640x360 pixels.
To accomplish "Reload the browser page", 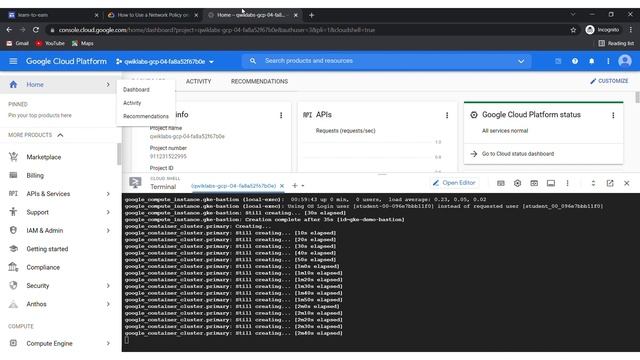I will (x=36, y=30).
